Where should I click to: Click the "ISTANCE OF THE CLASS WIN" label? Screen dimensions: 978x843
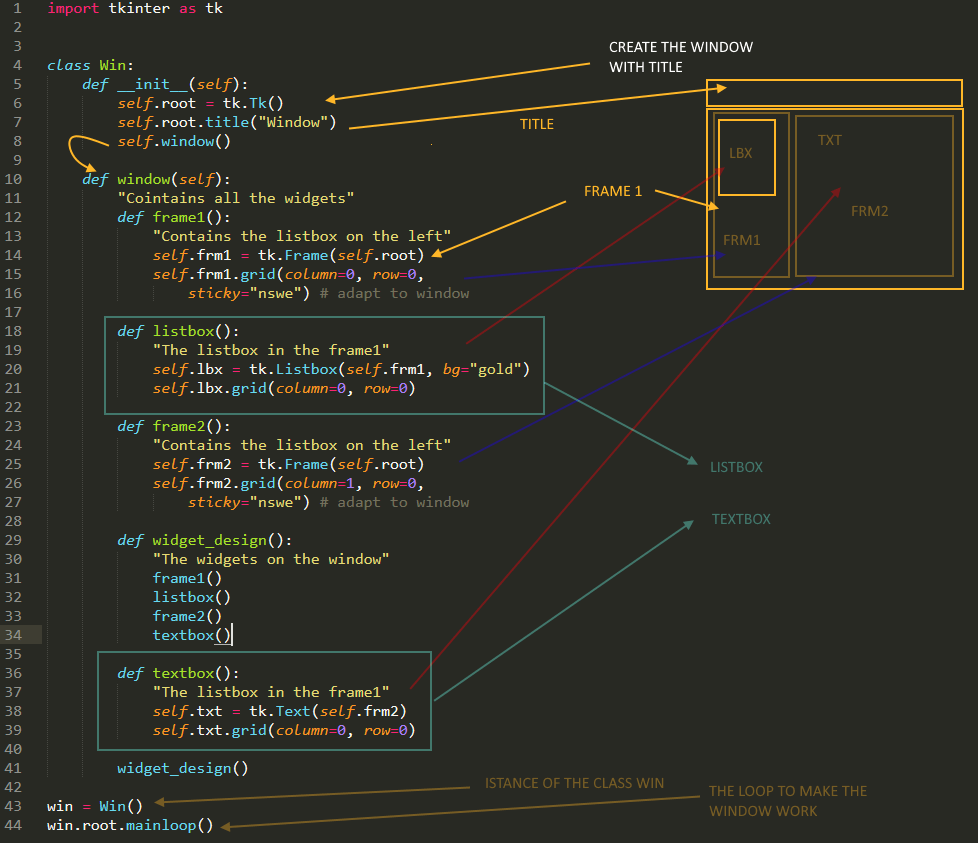pos(574,783)
